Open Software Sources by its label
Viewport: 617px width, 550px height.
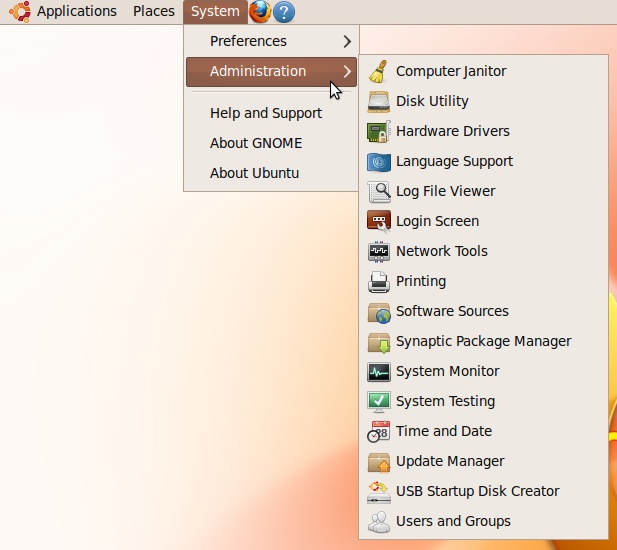452,312
